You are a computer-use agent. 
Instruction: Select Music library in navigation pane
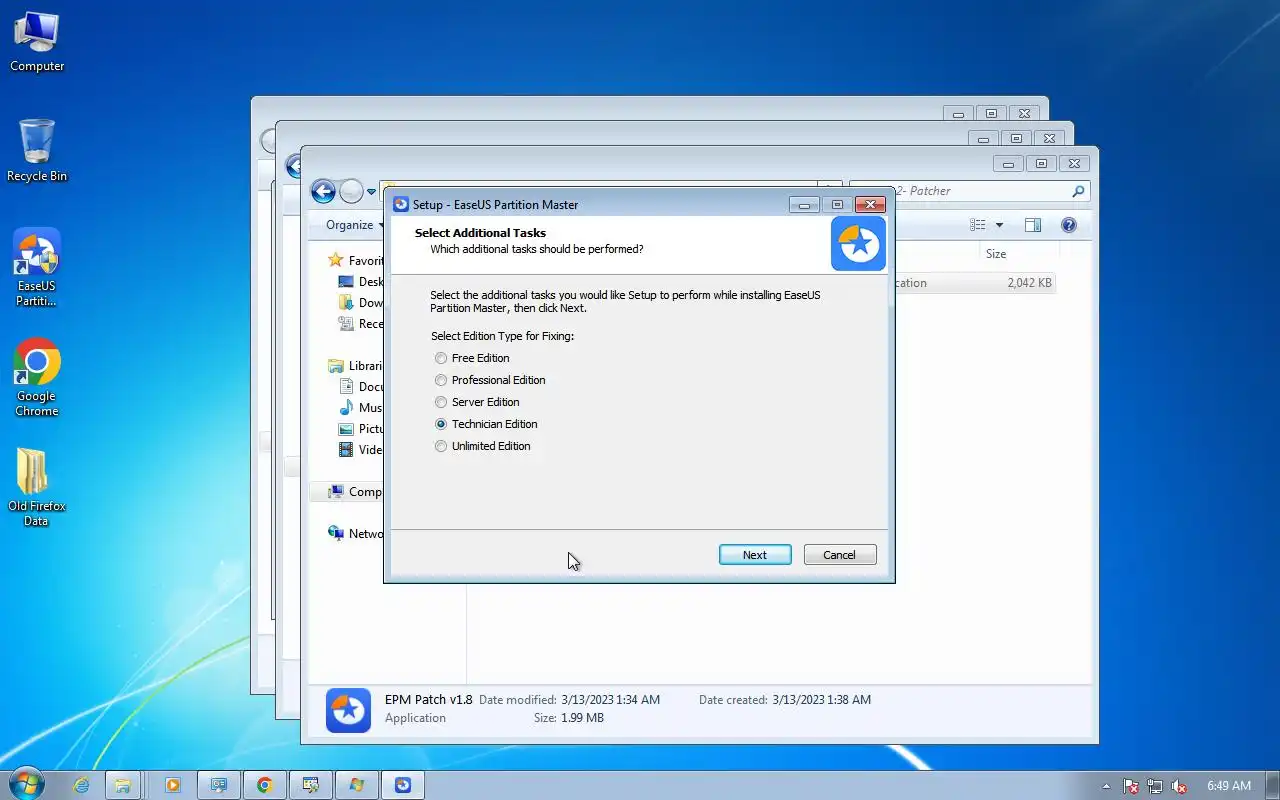point(361,408)
